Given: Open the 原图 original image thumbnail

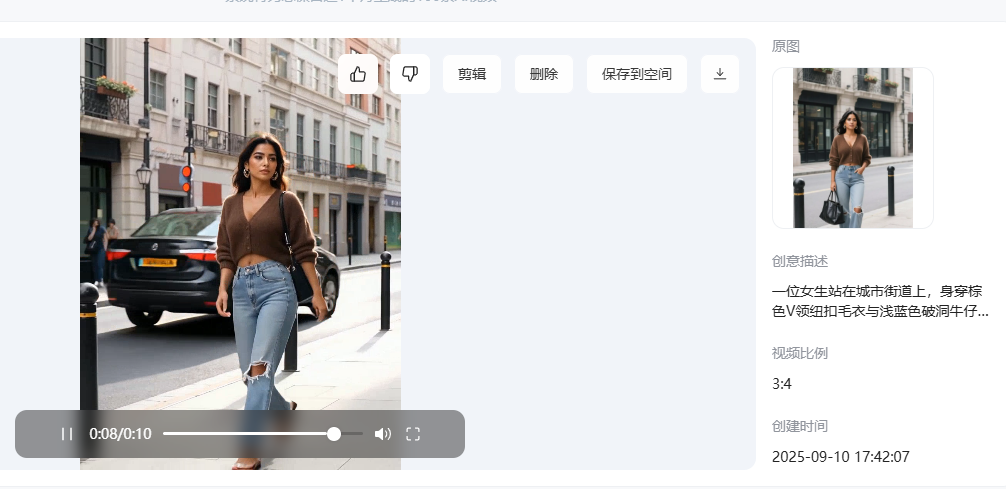Looking at the screenshot, I should click(852, 148).
